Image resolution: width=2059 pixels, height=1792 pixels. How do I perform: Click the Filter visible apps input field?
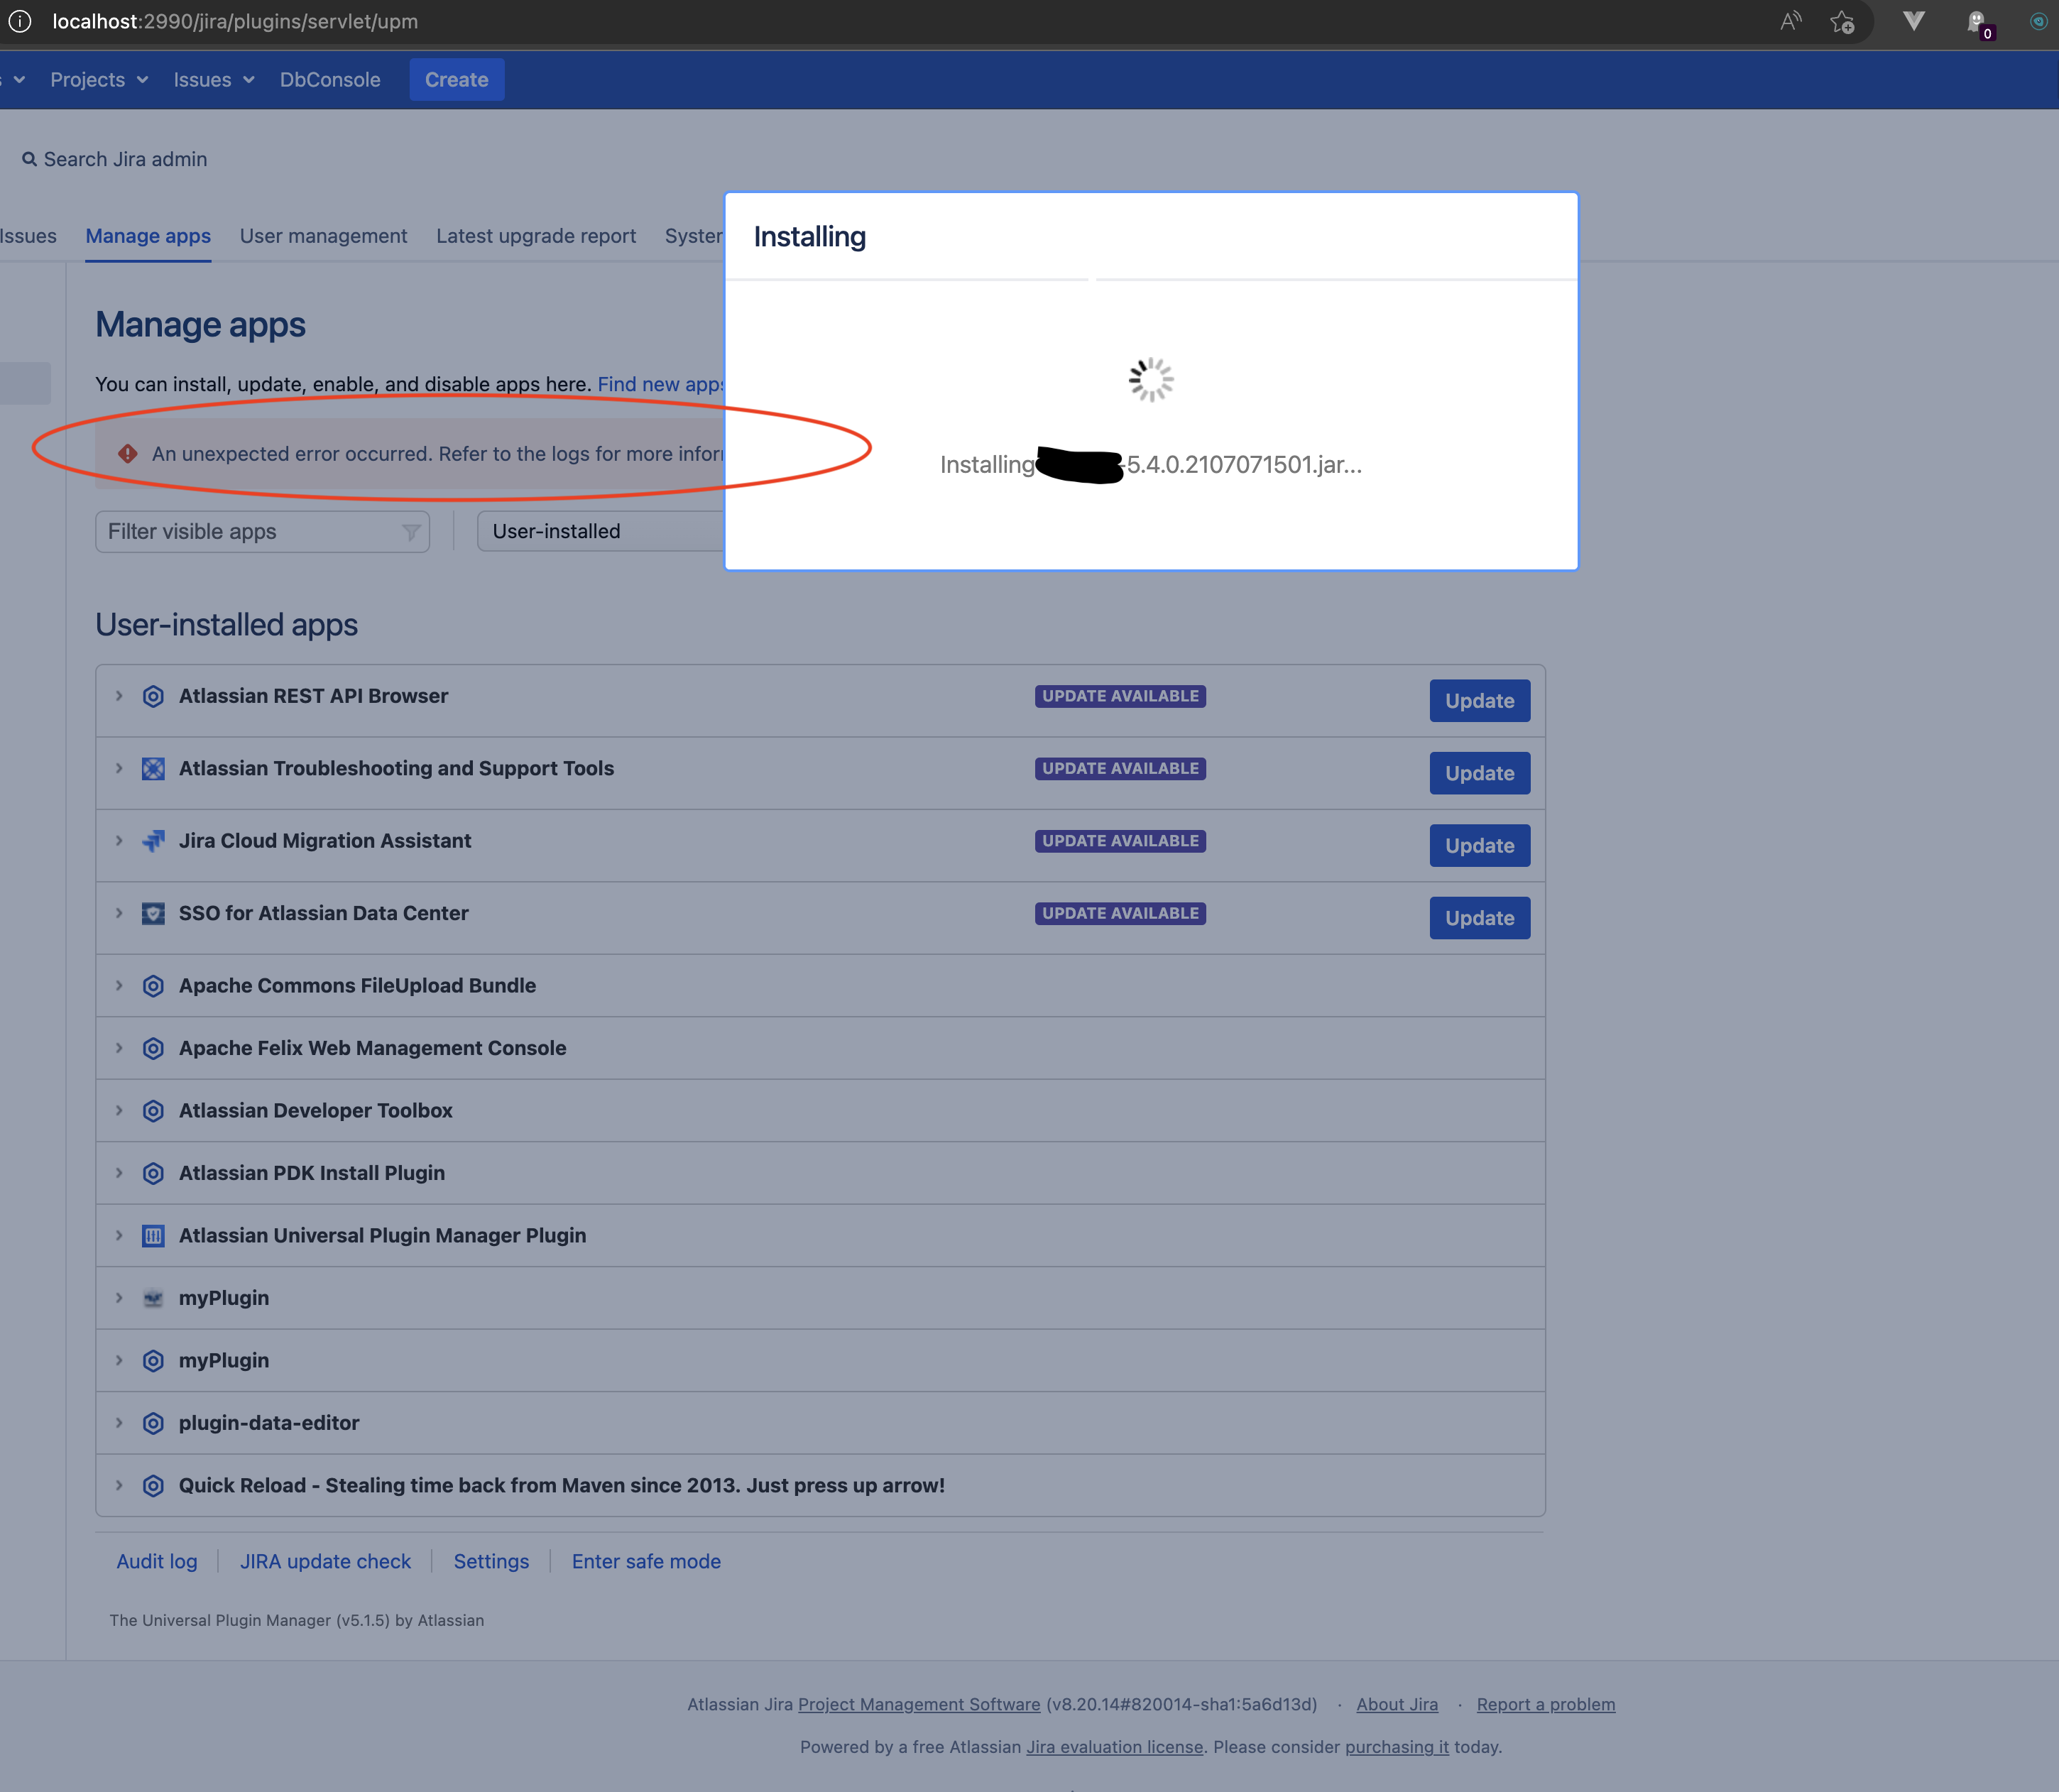pyautogui.click(x=262, y=532)
